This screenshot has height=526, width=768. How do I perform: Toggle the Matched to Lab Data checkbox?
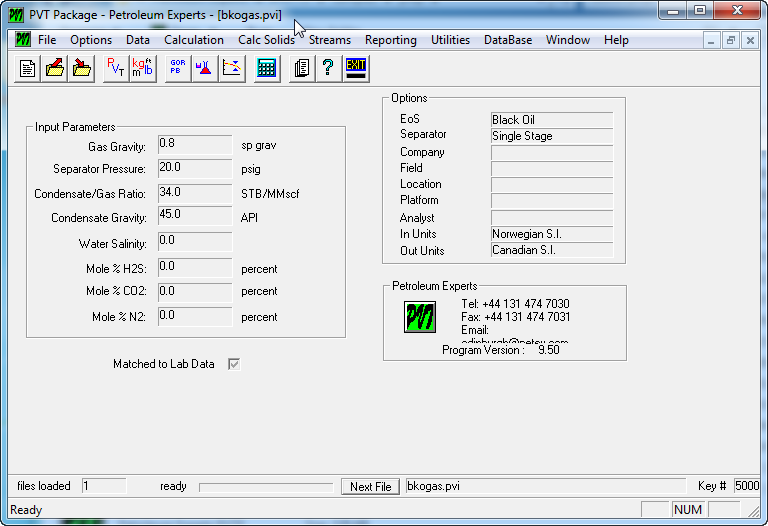tap(234, 364)
